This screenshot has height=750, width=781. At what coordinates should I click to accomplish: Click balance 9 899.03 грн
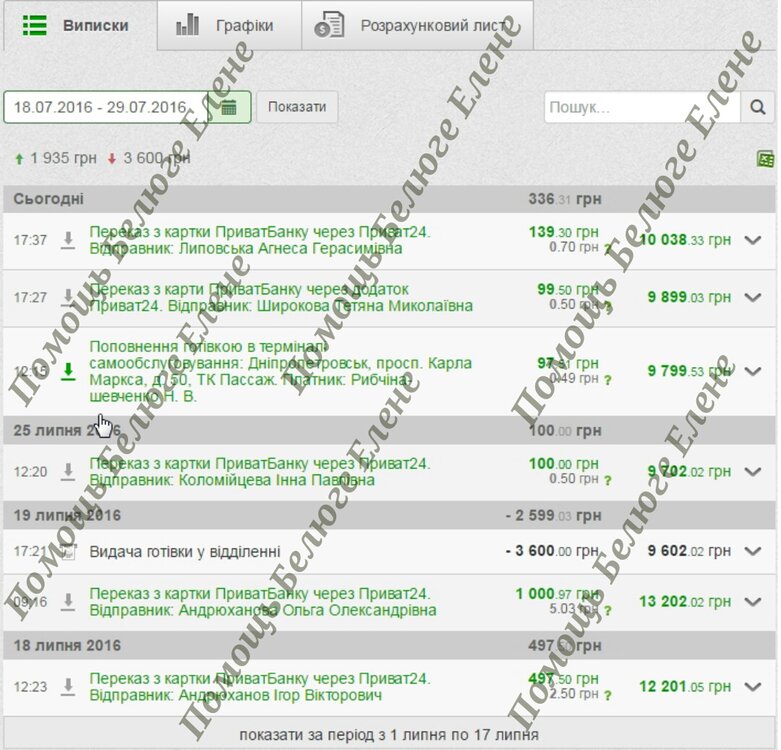click(x=689, y=297)
